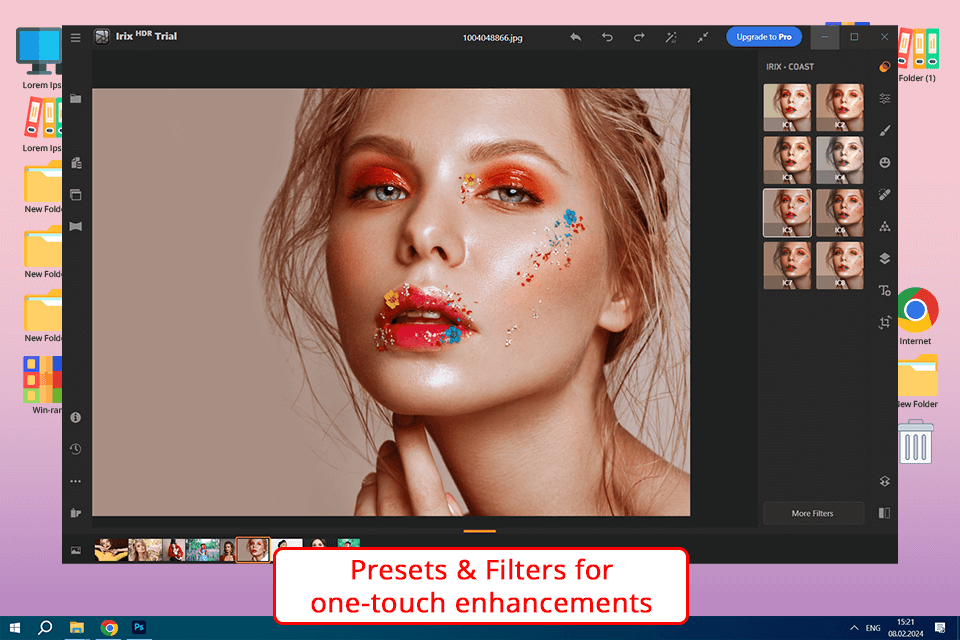Click the magic wand auto-enhance icon
Screen dimensions: 960x640
[671, 37]
